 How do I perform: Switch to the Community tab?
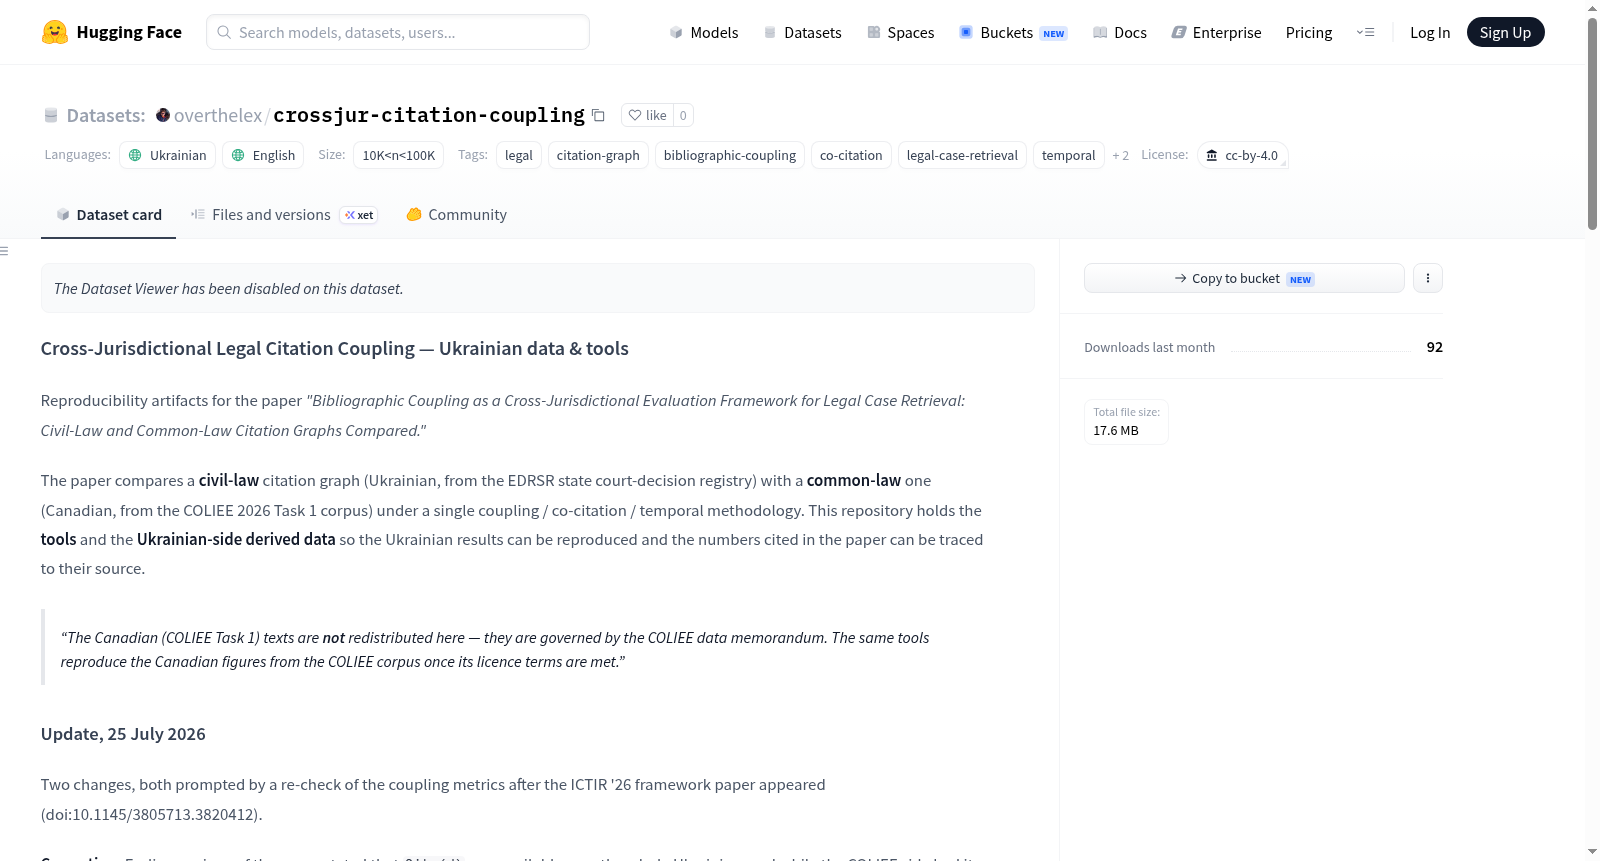point(456,214)
